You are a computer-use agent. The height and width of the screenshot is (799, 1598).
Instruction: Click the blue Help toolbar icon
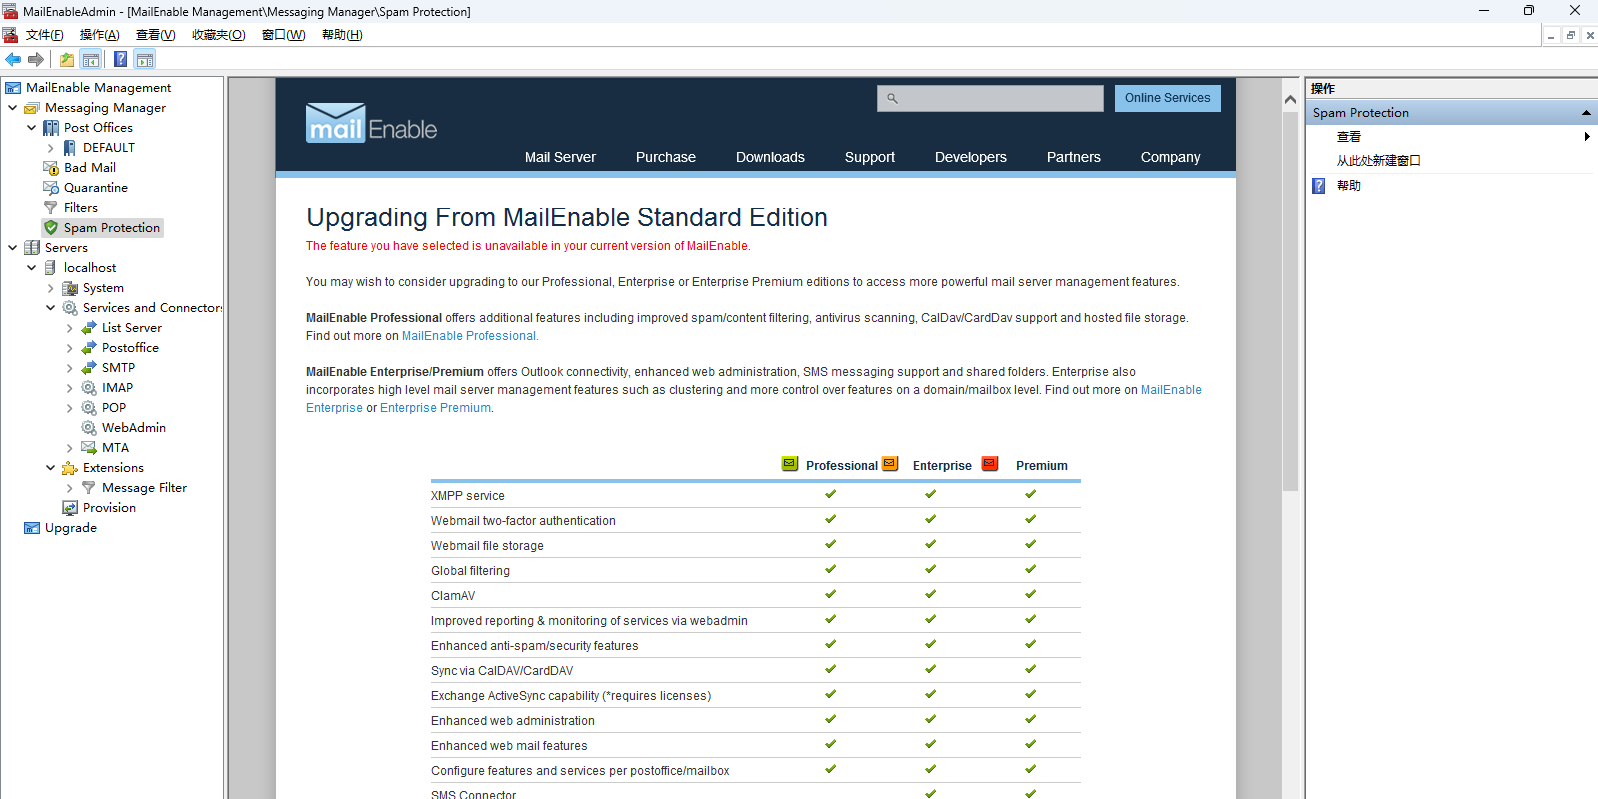[121, 59]
